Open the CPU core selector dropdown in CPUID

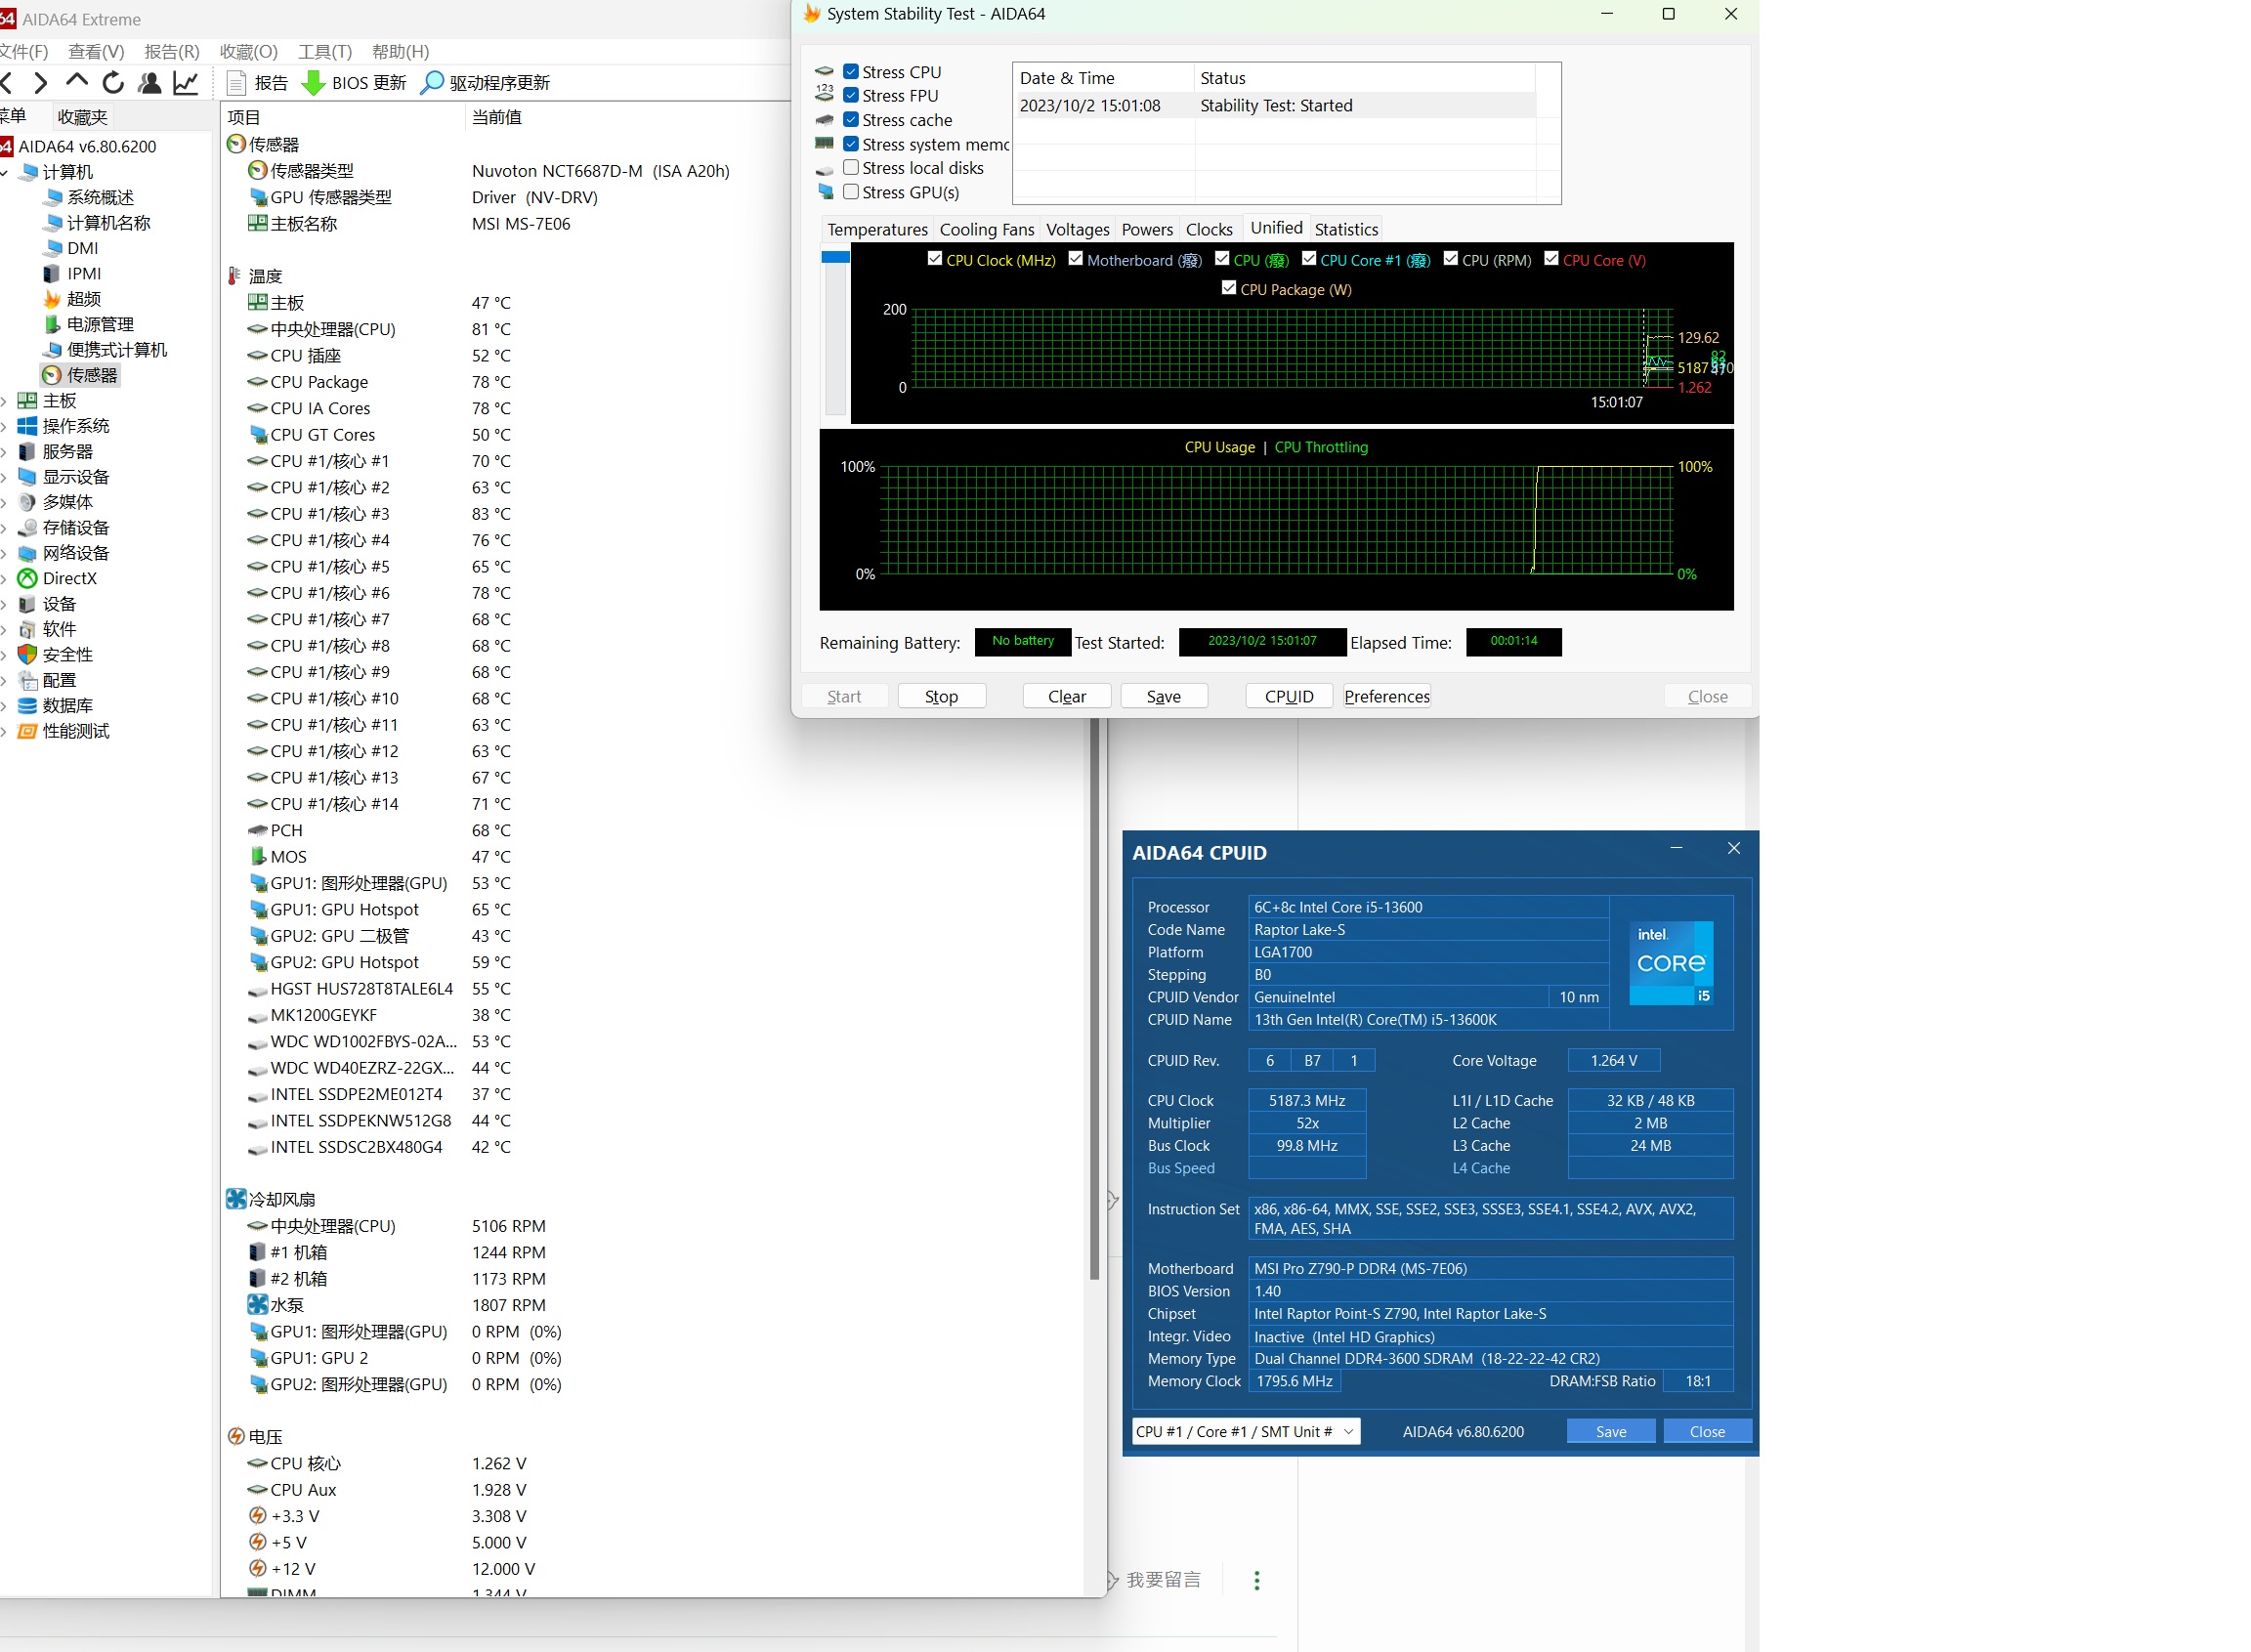(1348, 1432)
